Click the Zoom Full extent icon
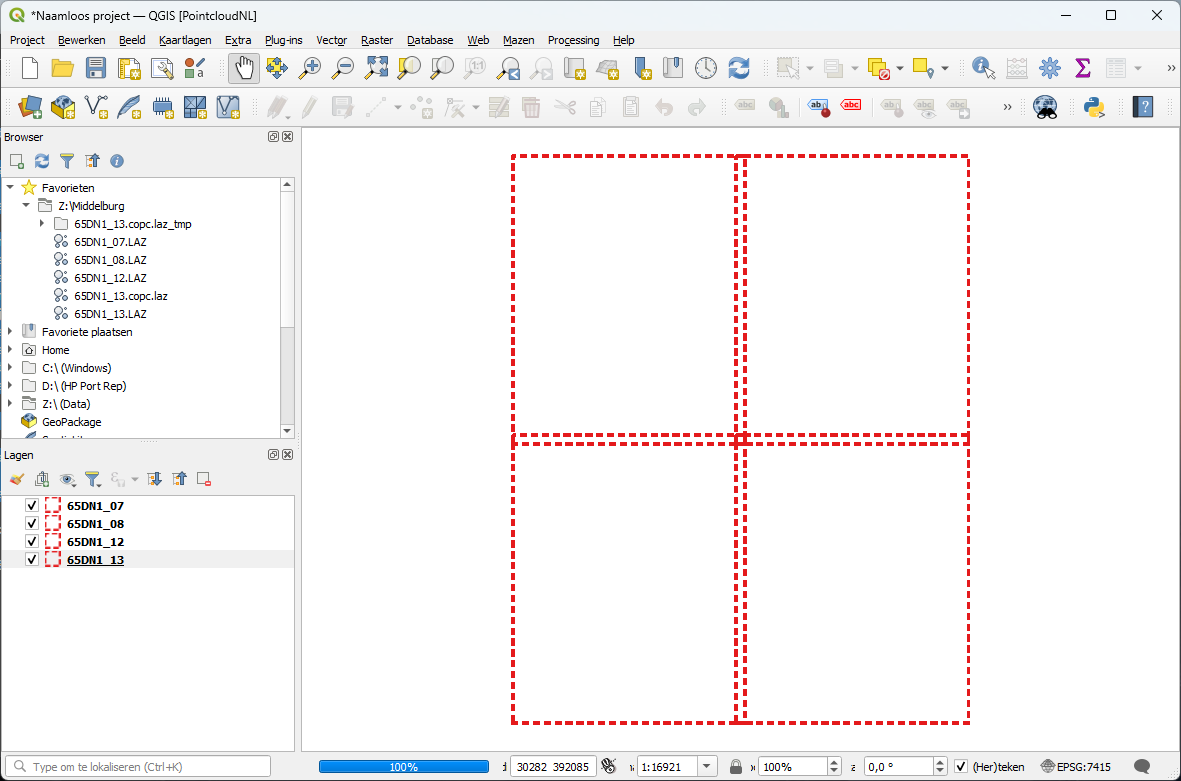Screen dimensions: 1181x781 [377, 67]
